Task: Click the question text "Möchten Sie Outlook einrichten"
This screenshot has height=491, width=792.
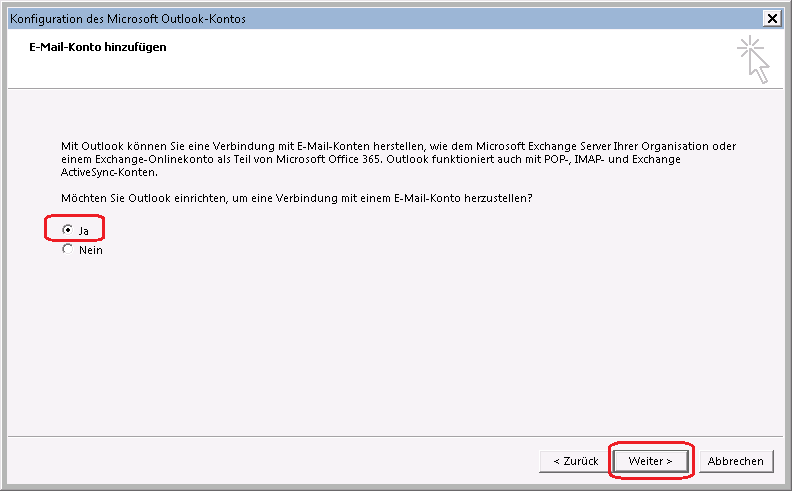Action: (296, 198)
